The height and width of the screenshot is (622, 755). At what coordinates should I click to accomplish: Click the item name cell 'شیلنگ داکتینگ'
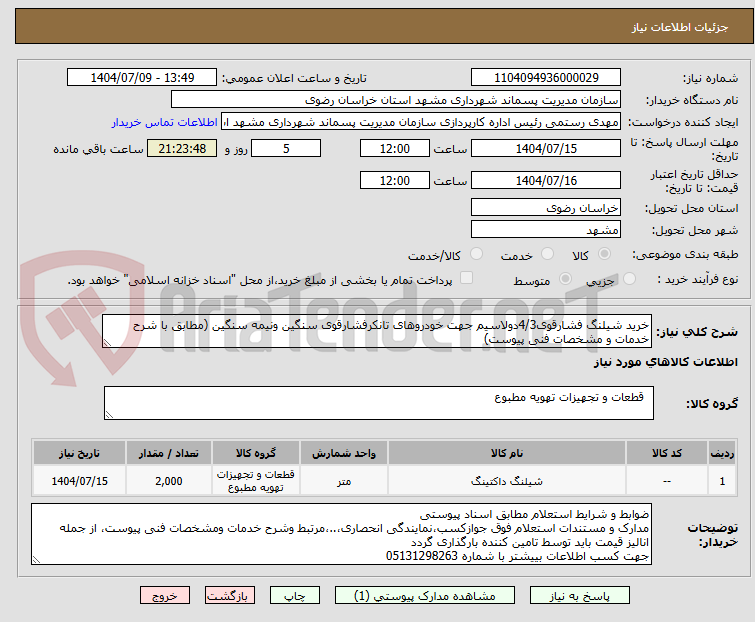507,481
